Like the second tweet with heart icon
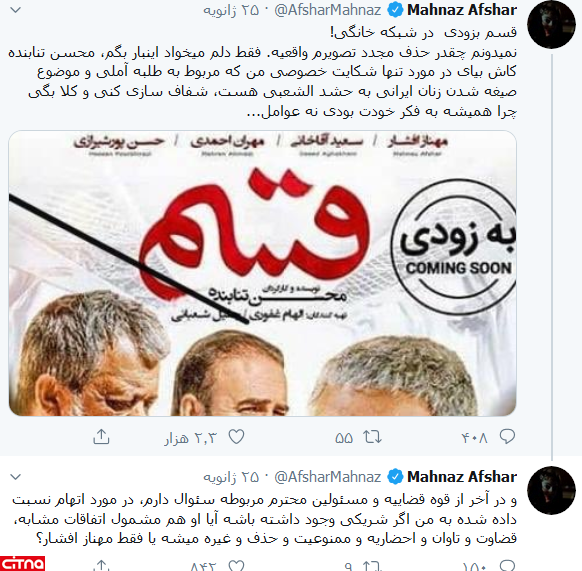This screenshot has width=582, height=571. point(236,566)
